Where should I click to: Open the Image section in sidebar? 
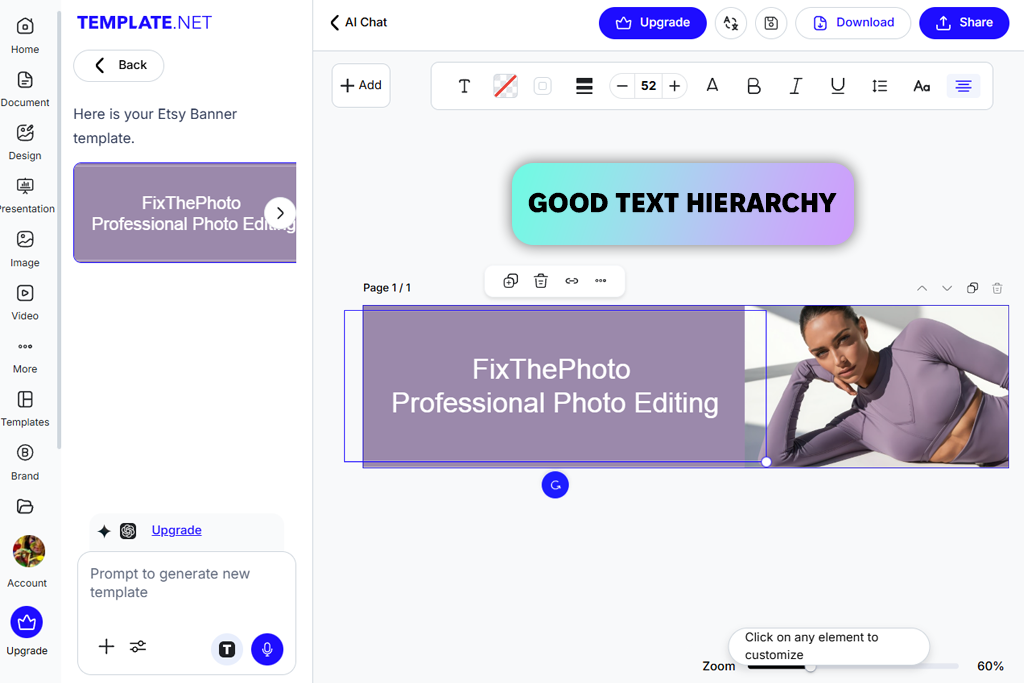point(25,249)
